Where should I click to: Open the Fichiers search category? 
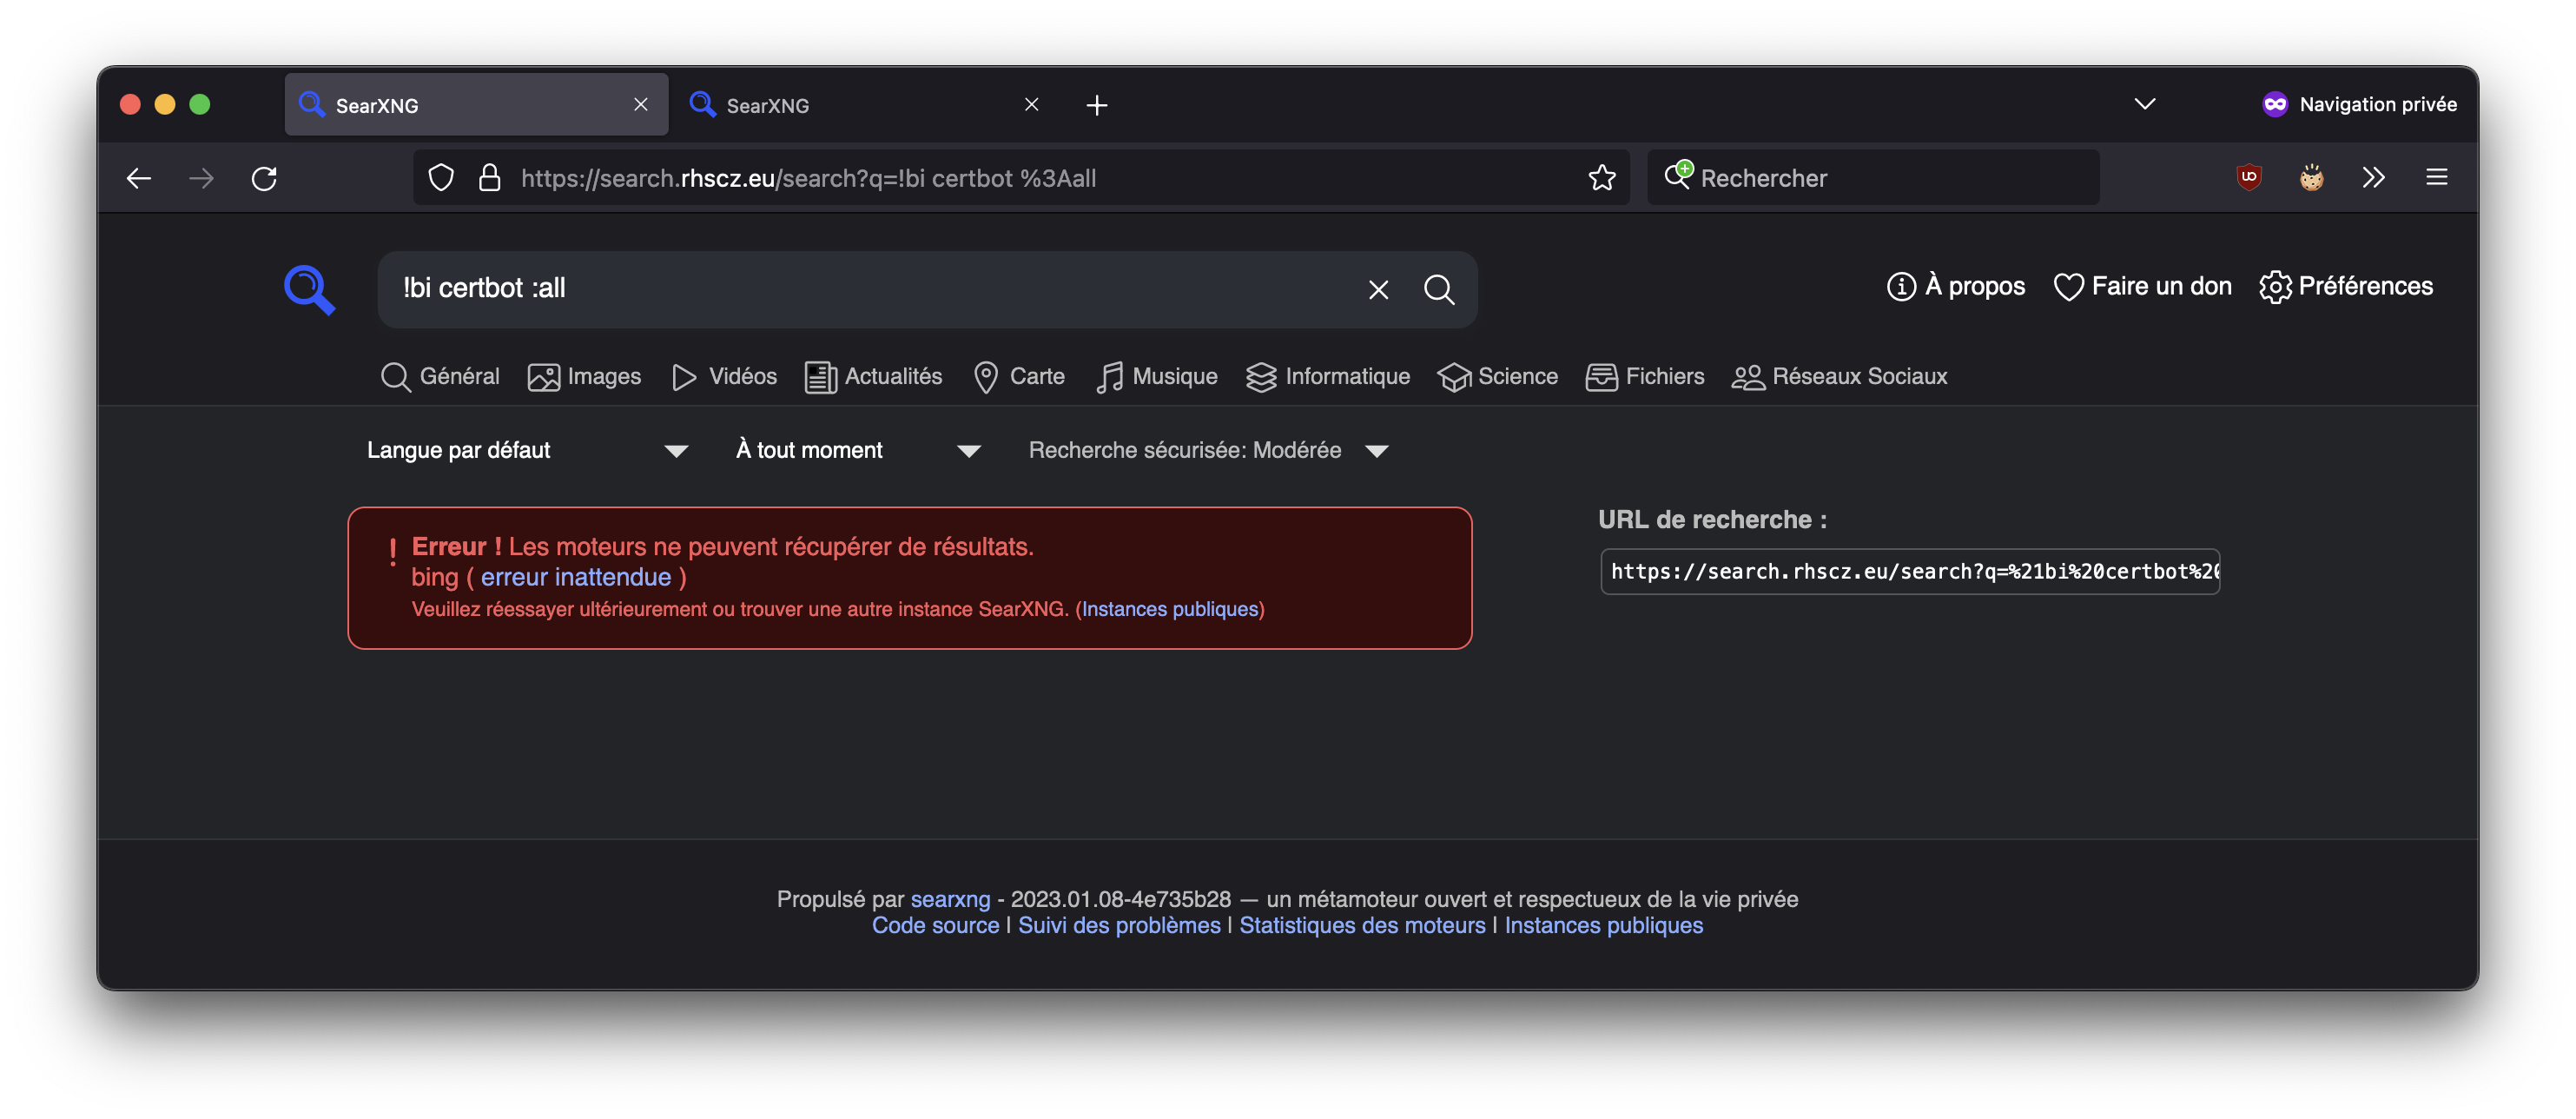(x=1644, y=377)
